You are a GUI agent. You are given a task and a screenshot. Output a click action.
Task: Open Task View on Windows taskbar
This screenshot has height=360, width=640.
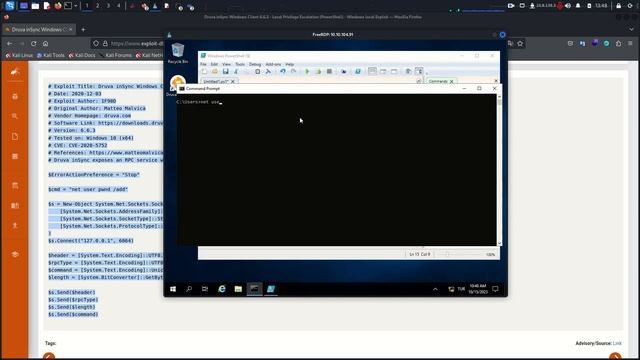point(205,289)
